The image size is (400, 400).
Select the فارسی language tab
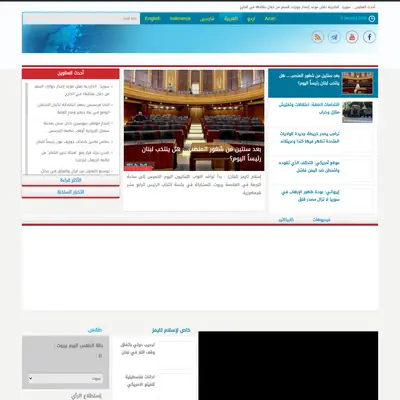(x=207, y=18)
